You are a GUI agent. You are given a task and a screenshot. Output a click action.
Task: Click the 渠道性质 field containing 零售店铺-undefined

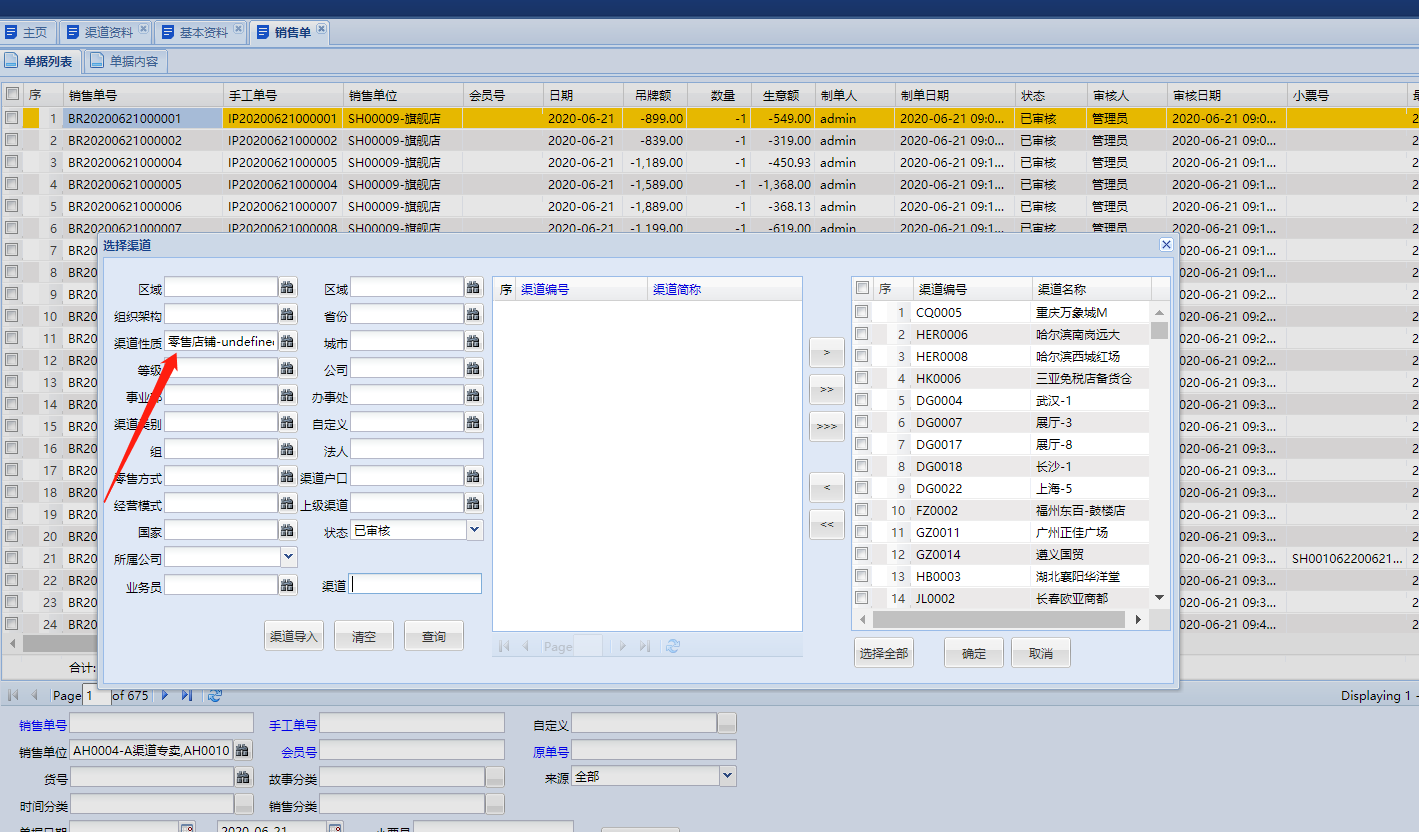click(x=221, y=342)
